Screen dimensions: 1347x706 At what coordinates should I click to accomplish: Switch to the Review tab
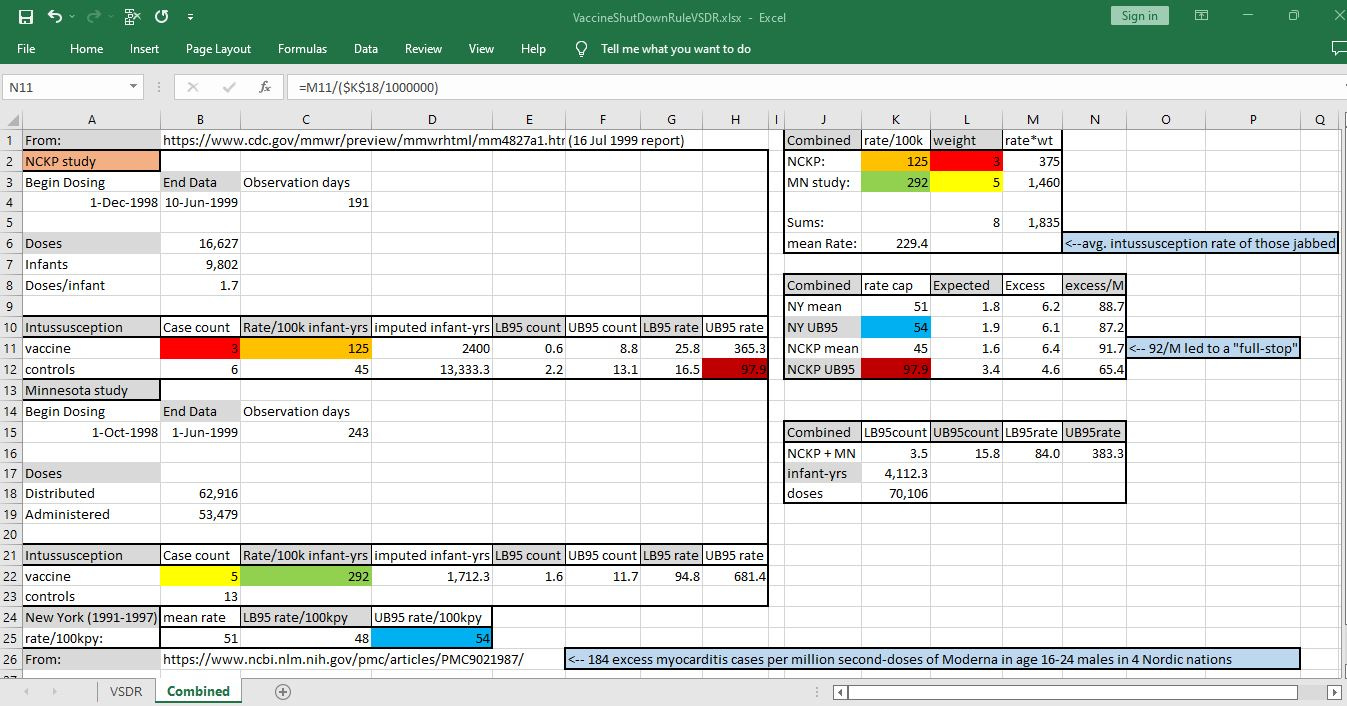(423, 49)
